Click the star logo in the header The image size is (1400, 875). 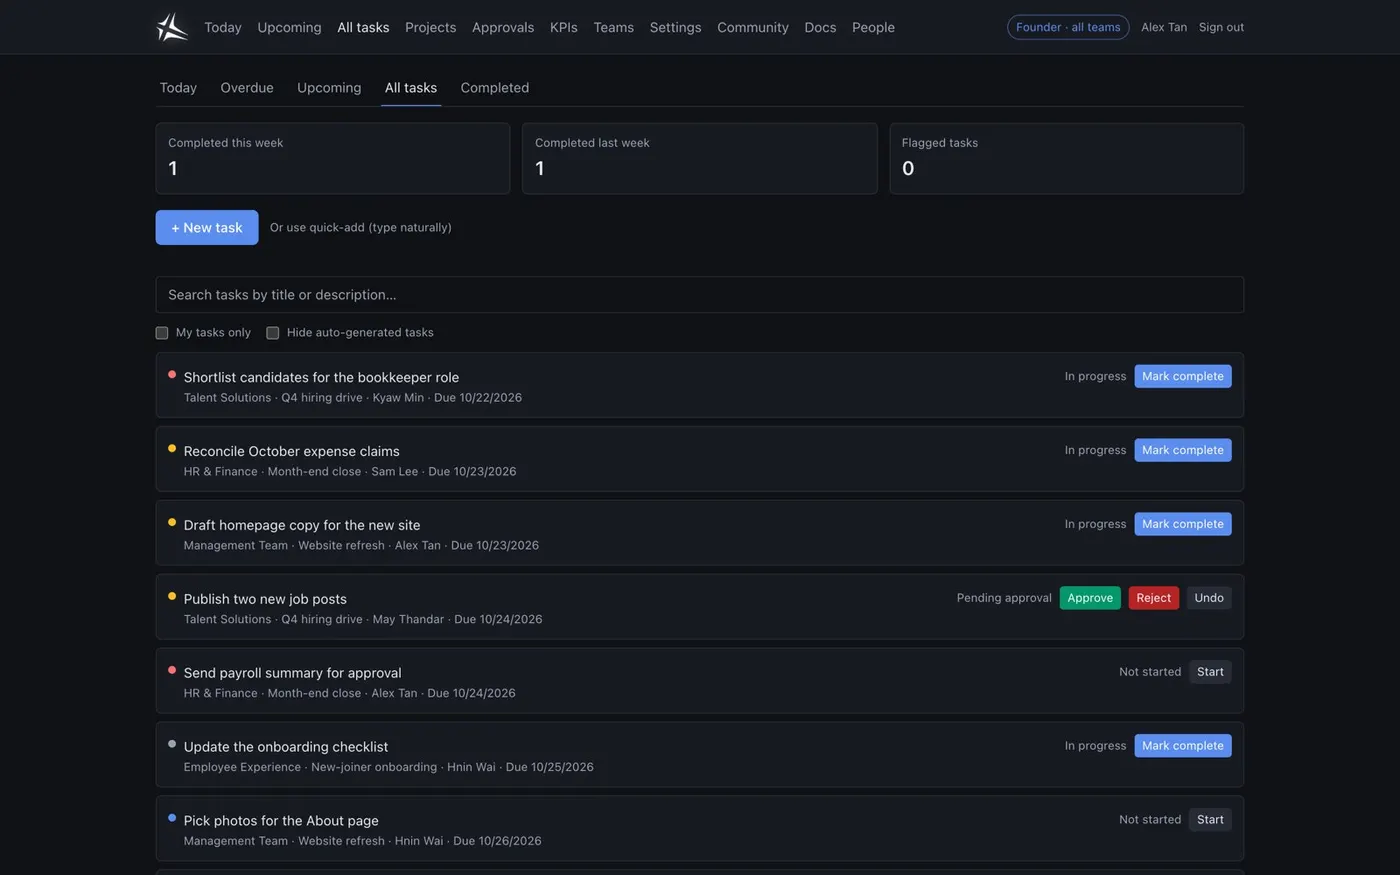(172, 27)
